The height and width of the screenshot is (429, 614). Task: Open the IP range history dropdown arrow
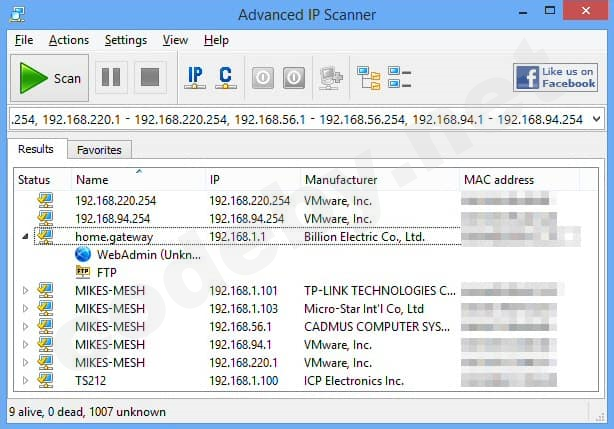click(x=596, y=119)
